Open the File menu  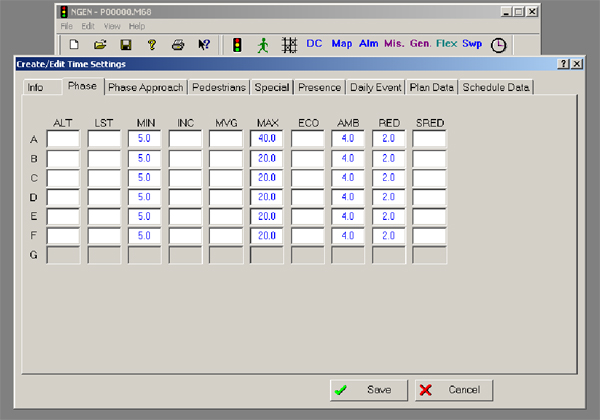[x=66, y=26]
